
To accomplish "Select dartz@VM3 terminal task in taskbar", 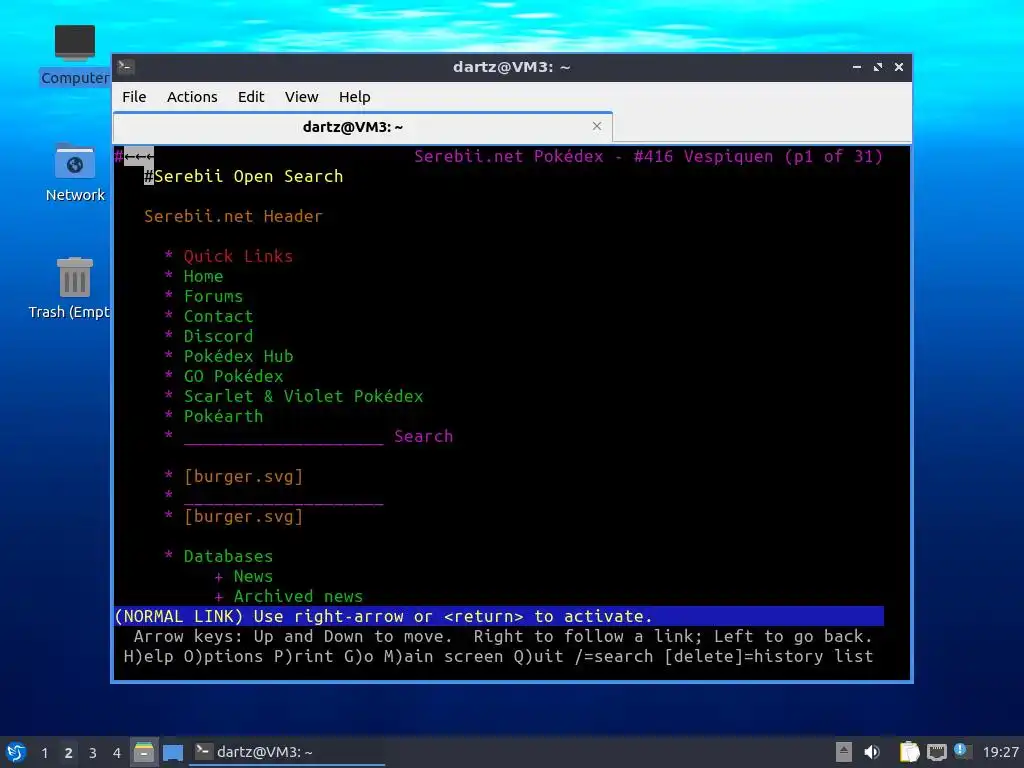I will 287,752.
